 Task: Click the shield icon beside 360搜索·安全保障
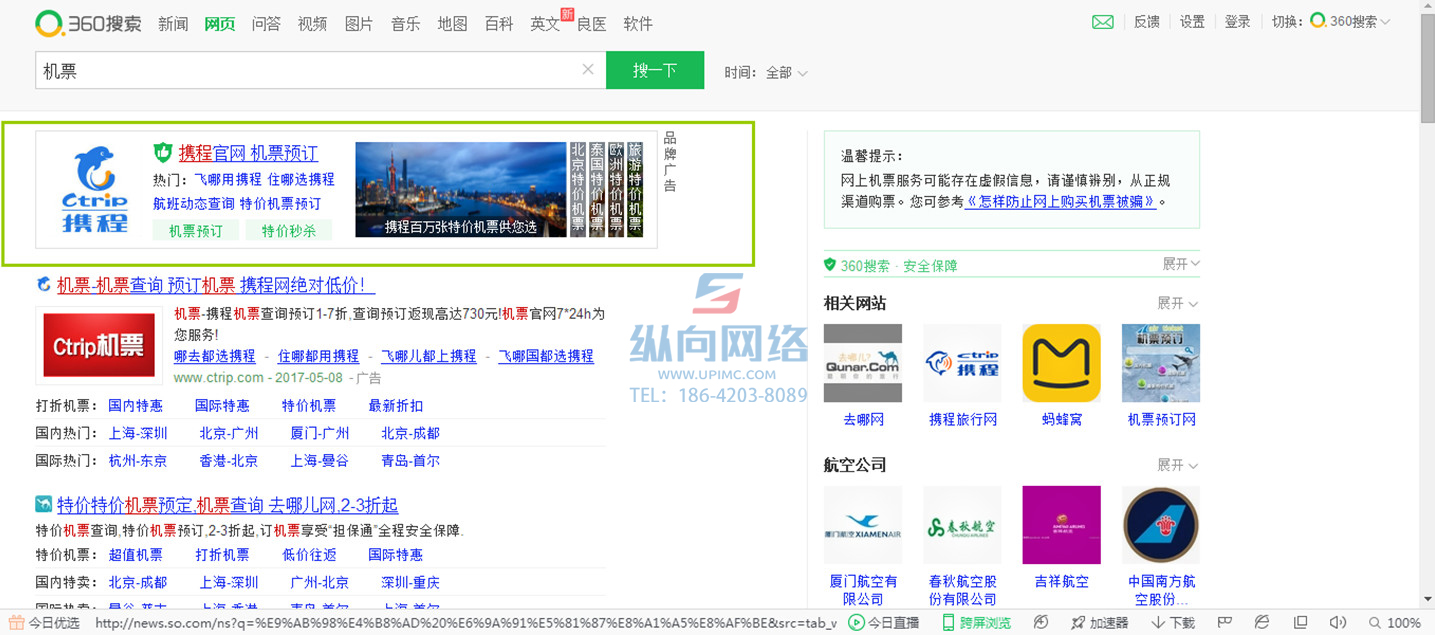829,265
